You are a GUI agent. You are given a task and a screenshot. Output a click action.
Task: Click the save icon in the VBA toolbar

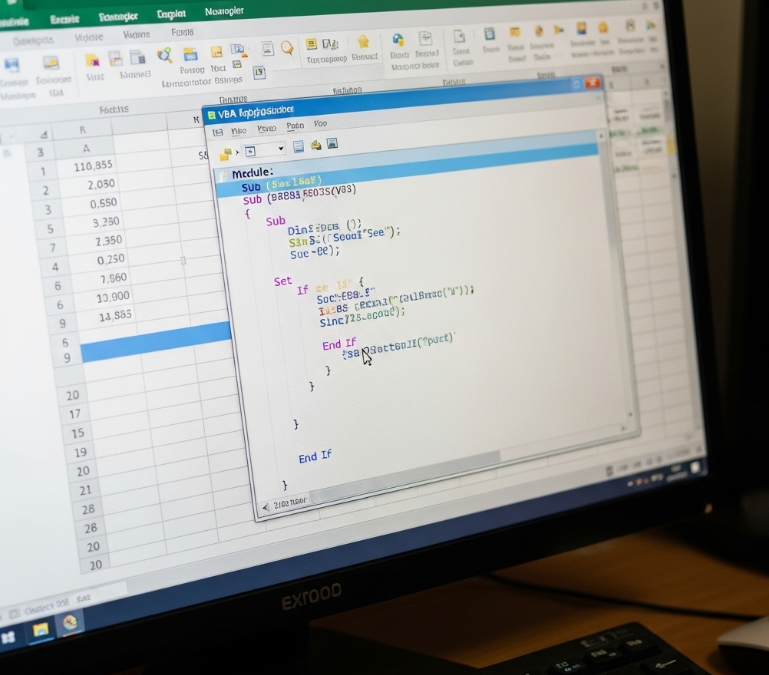[331, 145]
